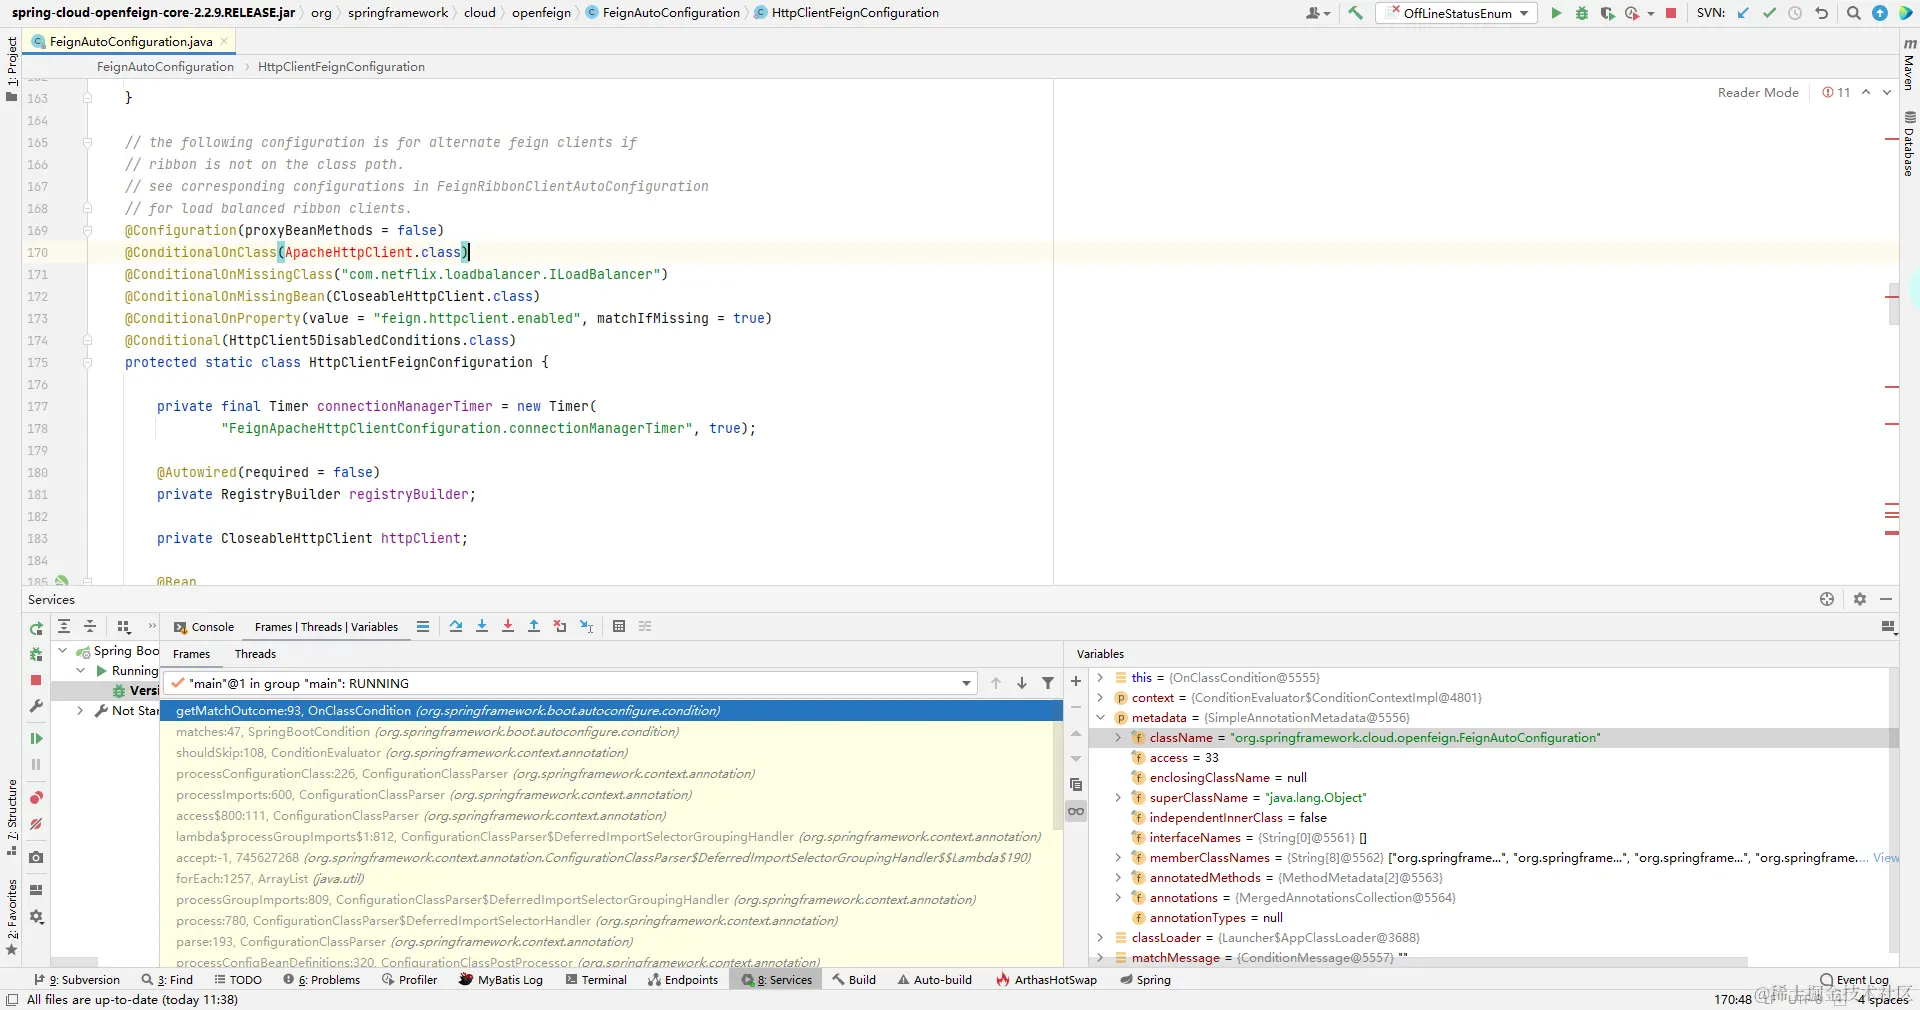This screenshot has height=1010, width=1920.
Task: Move to the next frame (down arrow)
Action: coord(1022,683)
